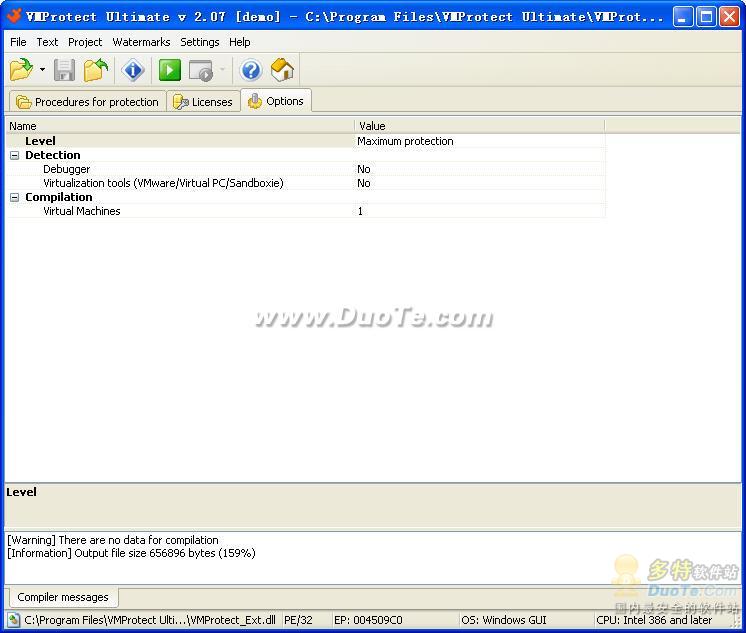Click the VMProtect_Ext.dll path in status bar
Screen dimensions: 746x633
tap(150, 620)
